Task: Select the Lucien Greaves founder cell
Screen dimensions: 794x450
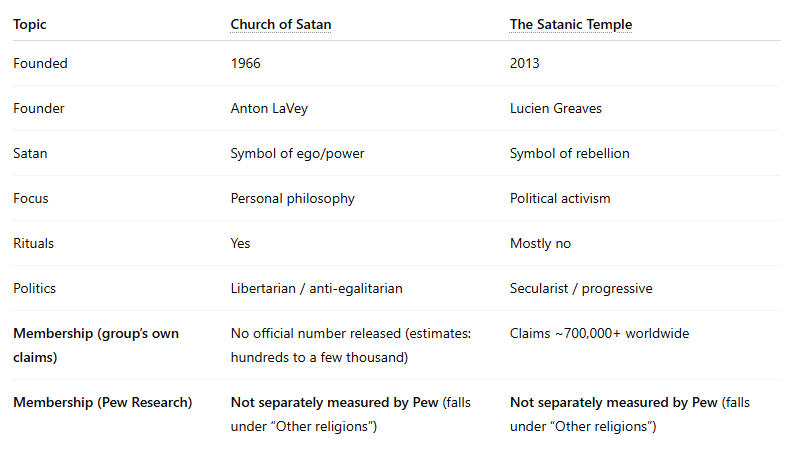Action: 558,108
